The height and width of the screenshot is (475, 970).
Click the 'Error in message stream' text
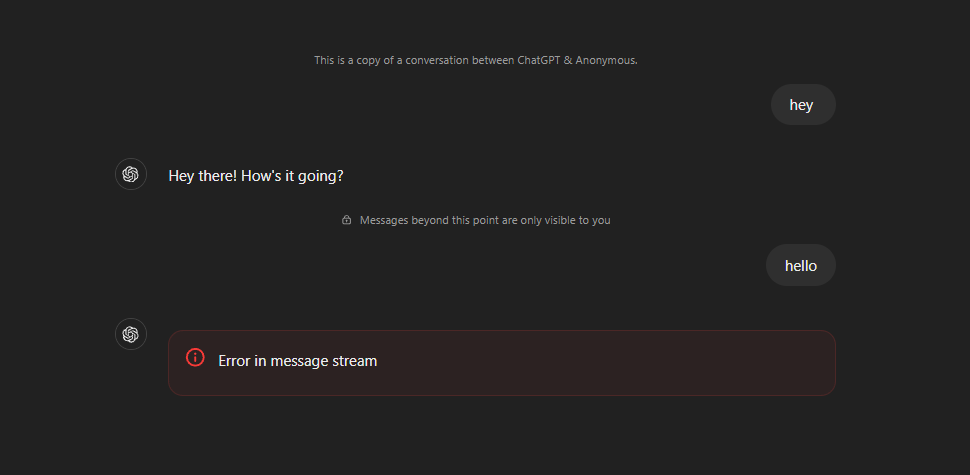click(298, 361)
